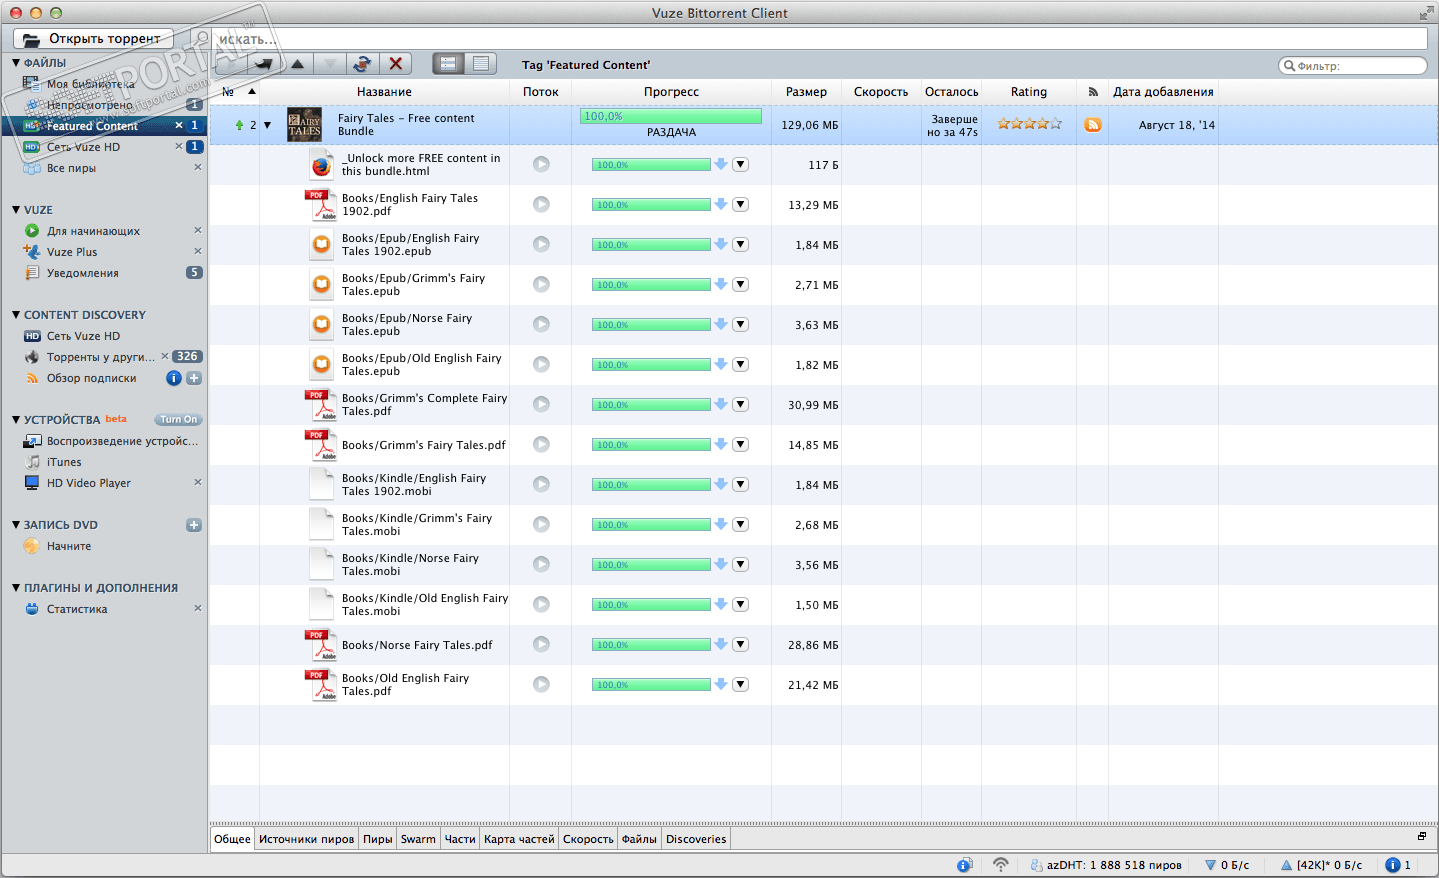Open priority dropdown for English Fairy Tales 1902.pdf
Screen dimensions: 1439x878
click(740, 204)
